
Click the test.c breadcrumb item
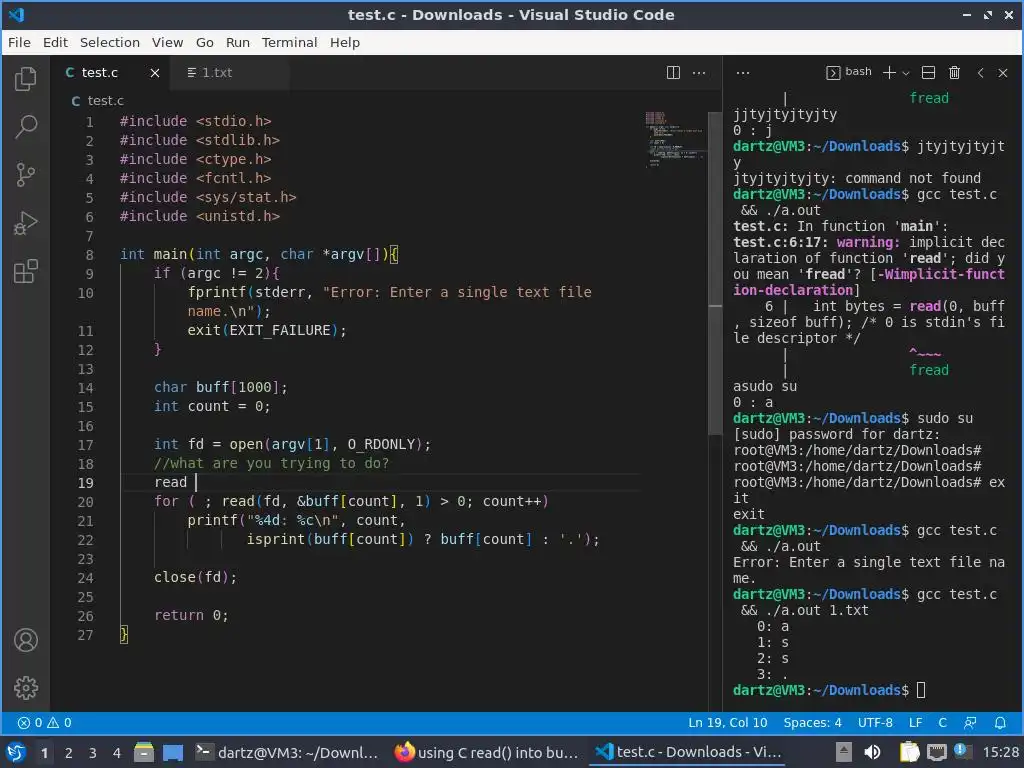pyautogui.click(x=98, y=101)
